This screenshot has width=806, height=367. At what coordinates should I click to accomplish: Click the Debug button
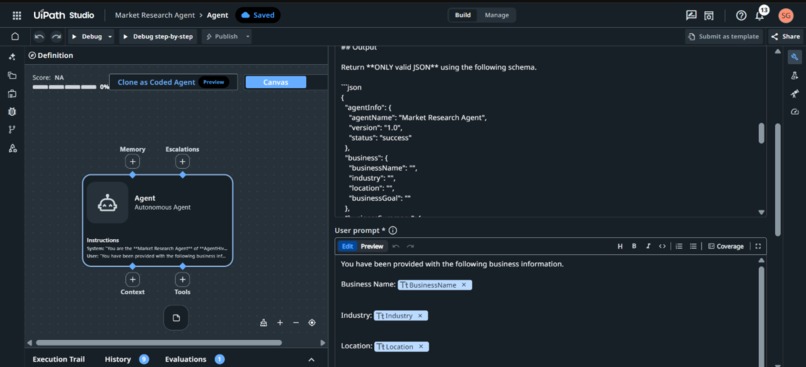coord(87,36)
